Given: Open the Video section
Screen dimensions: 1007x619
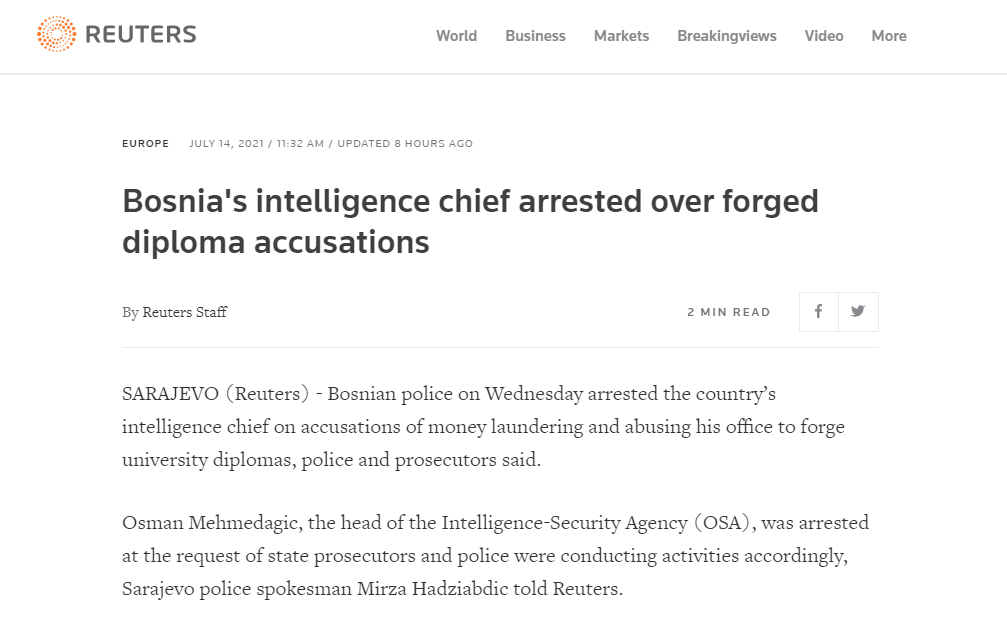Looking at the screenshot, I should pos(824,36).
